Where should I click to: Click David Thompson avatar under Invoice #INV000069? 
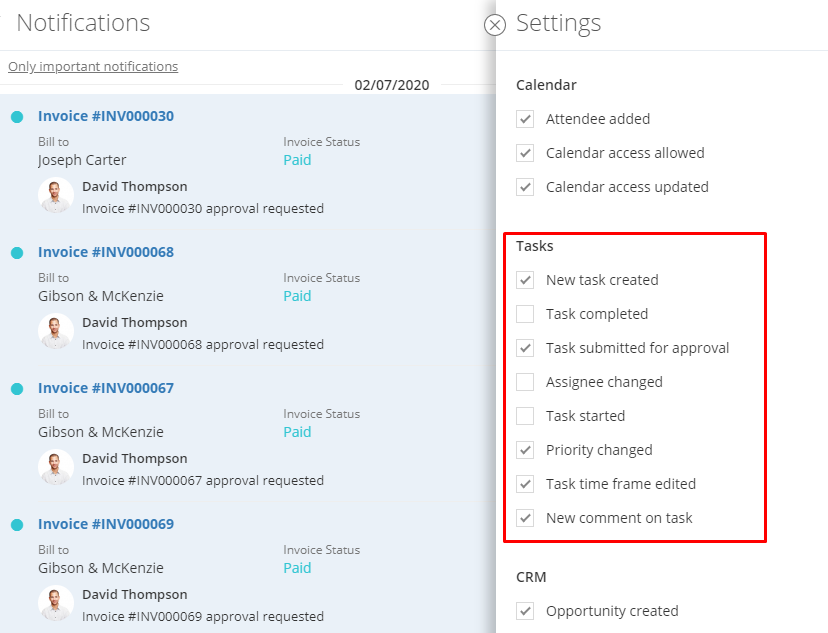pos(55,603)
